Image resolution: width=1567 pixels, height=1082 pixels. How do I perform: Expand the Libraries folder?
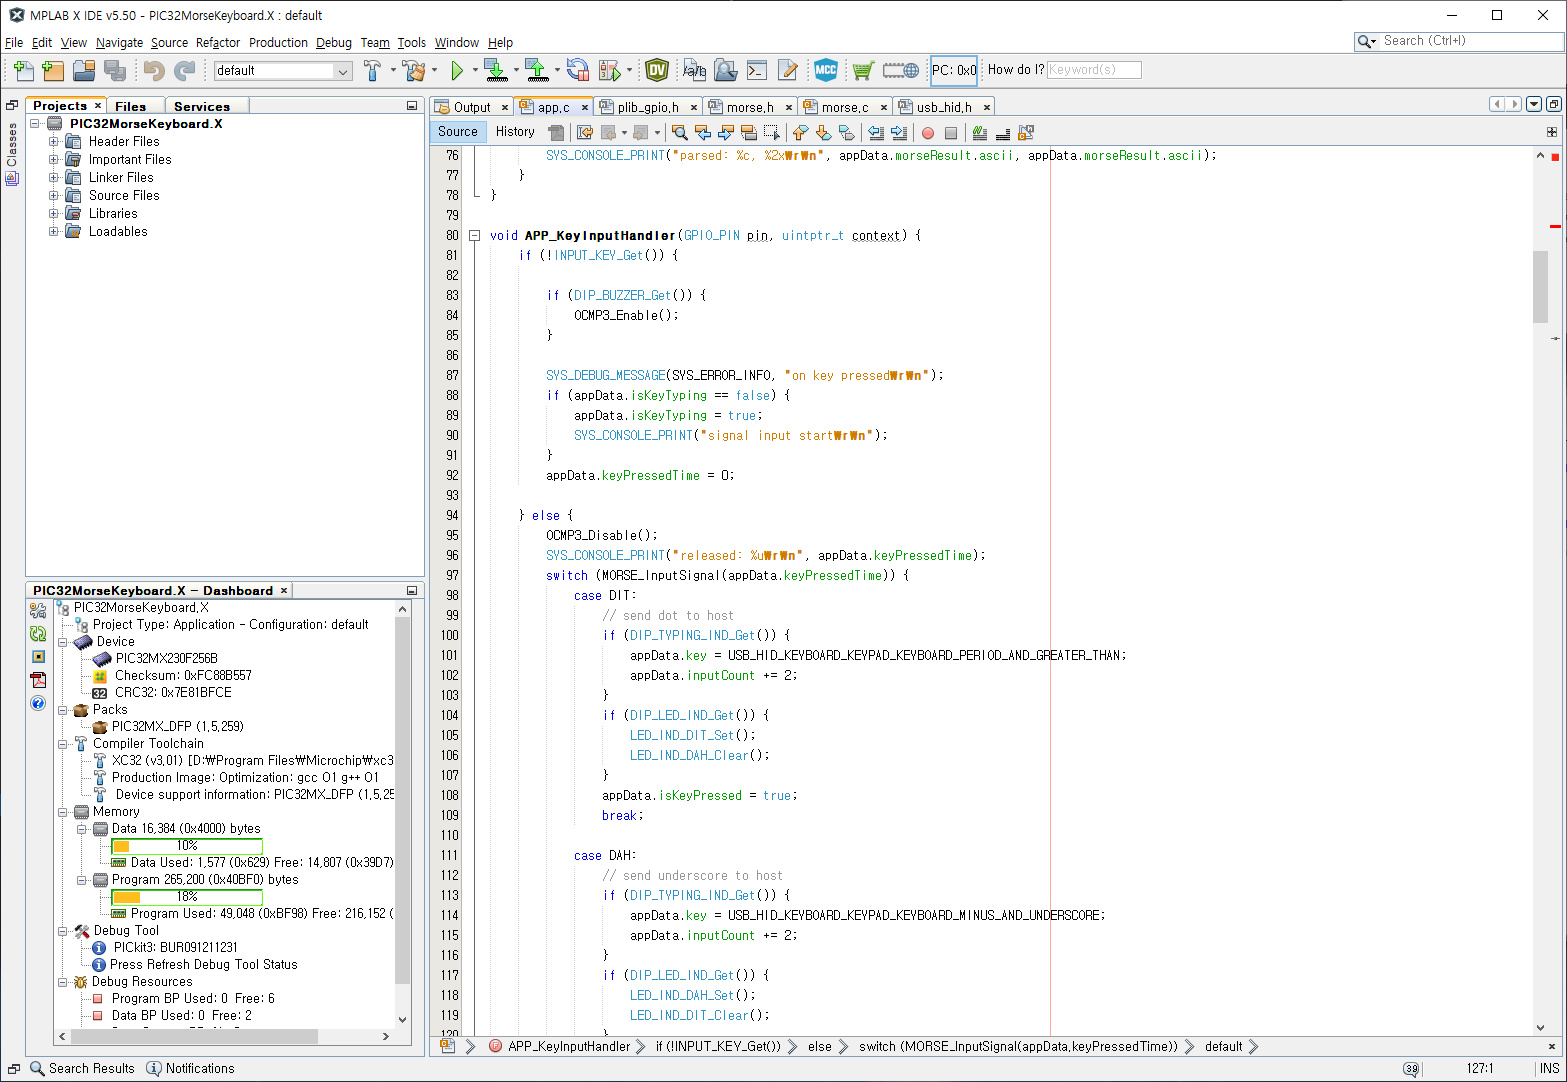(54, 214)
